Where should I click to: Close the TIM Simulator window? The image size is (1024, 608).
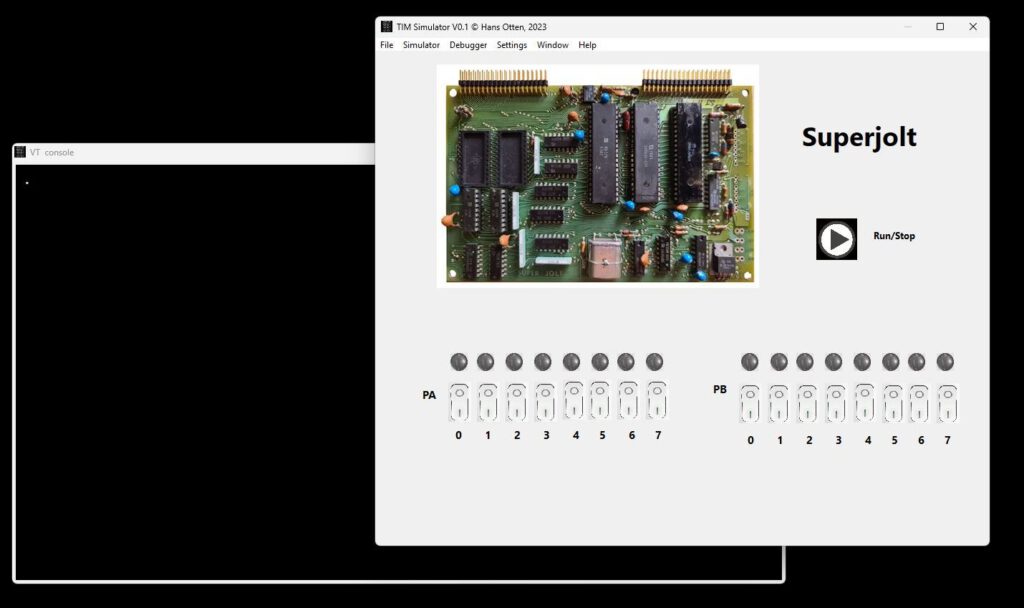coord(972,27)
